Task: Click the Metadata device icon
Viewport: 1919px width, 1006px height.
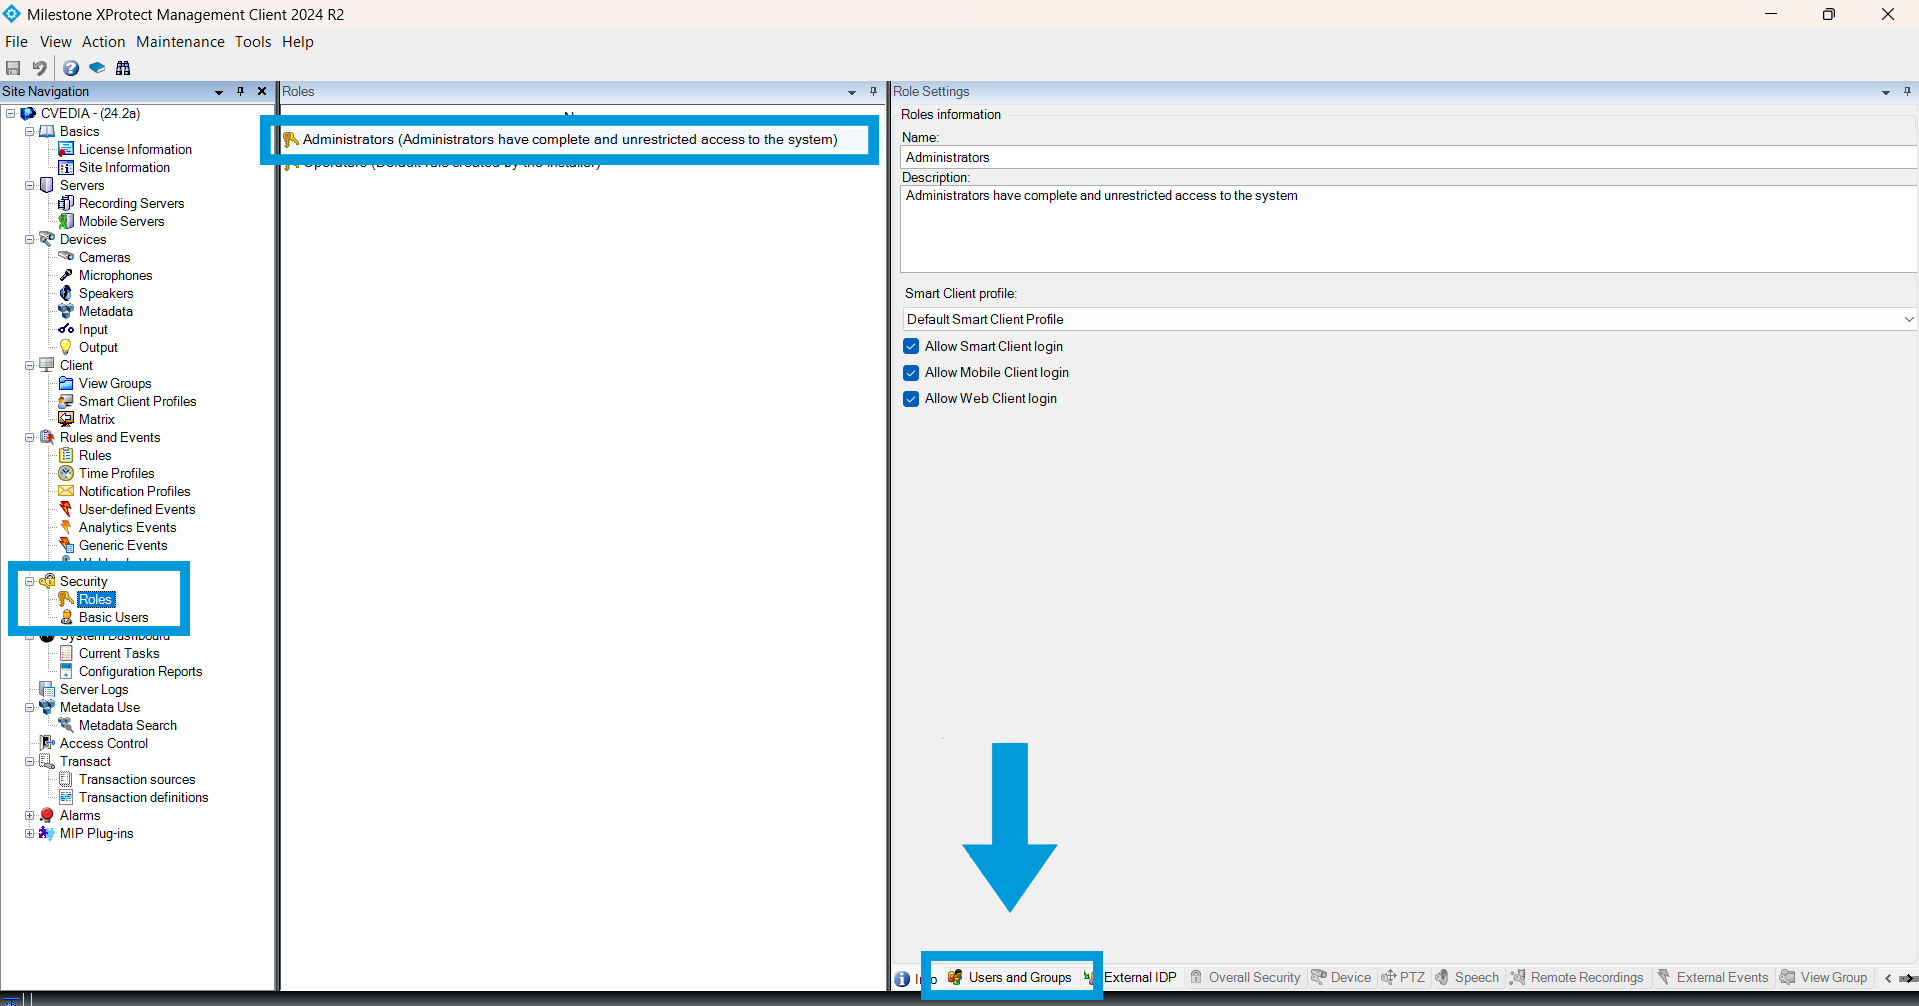Action: [66, 311]
